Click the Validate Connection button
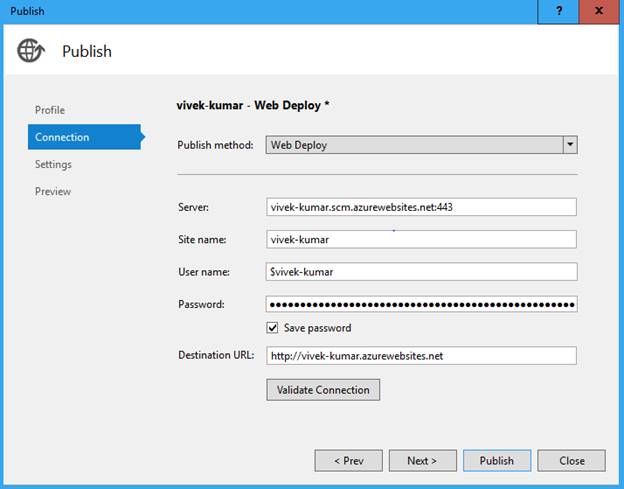Viewport: 624px width, 489px height. (323, 390)
